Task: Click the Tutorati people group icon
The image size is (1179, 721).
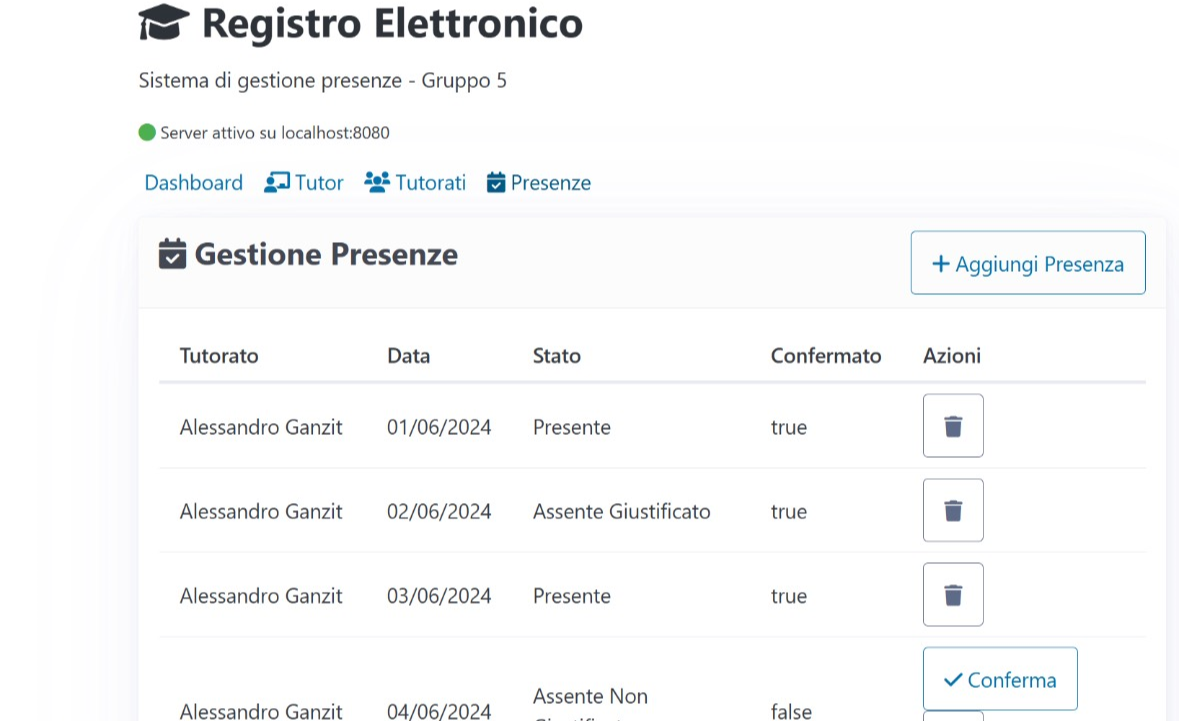Action: 377,182
